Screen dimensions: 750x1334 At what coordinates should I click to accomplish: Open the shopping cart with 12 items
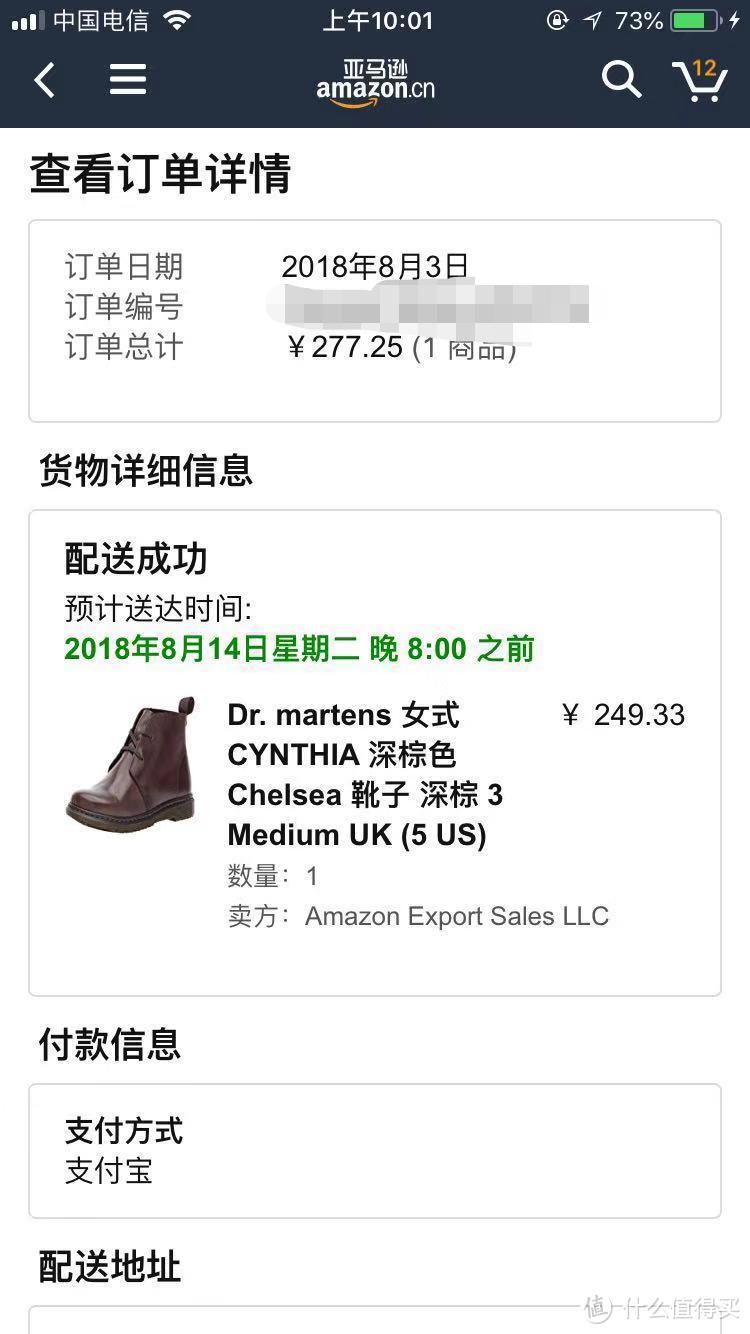[x=699, y=80]
